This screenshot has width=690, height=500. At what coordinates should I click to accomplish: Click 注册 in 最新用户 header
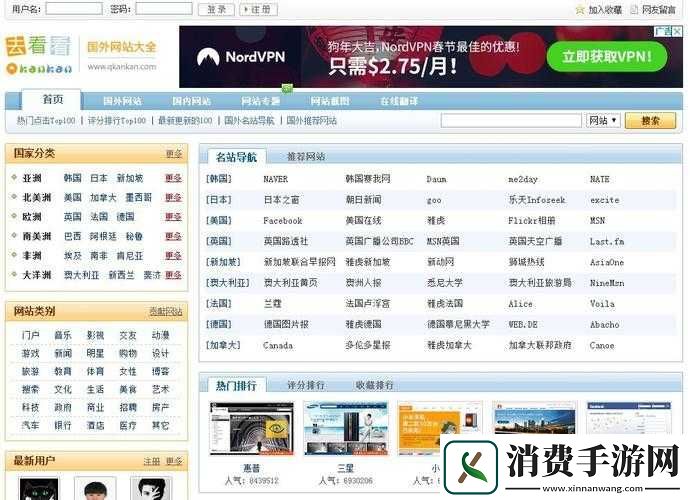pyautogui.click(x=152, y=461)
